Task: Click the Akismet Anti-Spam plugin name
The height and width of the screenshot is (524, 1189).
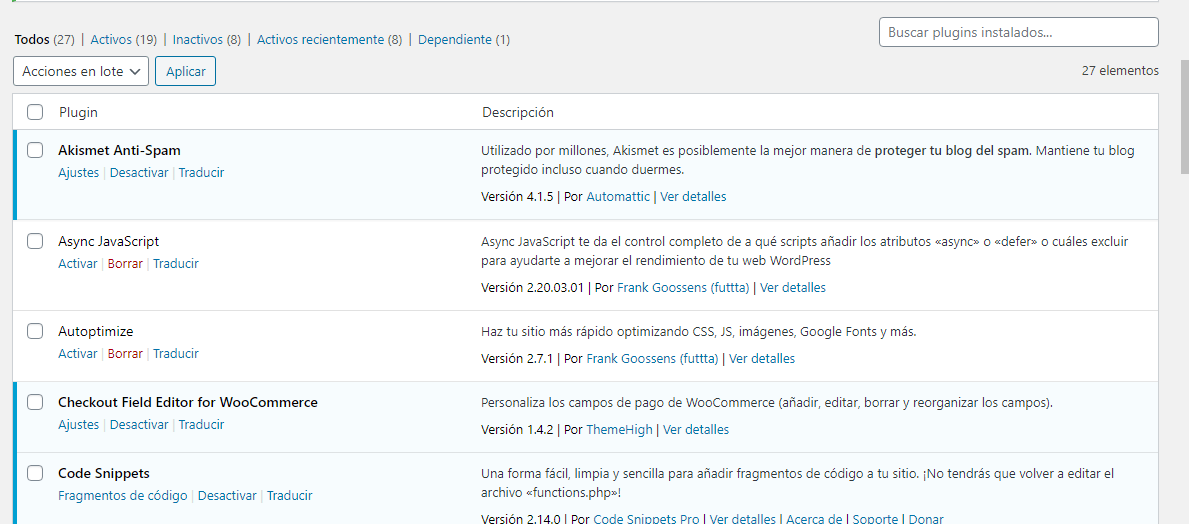Action: (119, 150)
